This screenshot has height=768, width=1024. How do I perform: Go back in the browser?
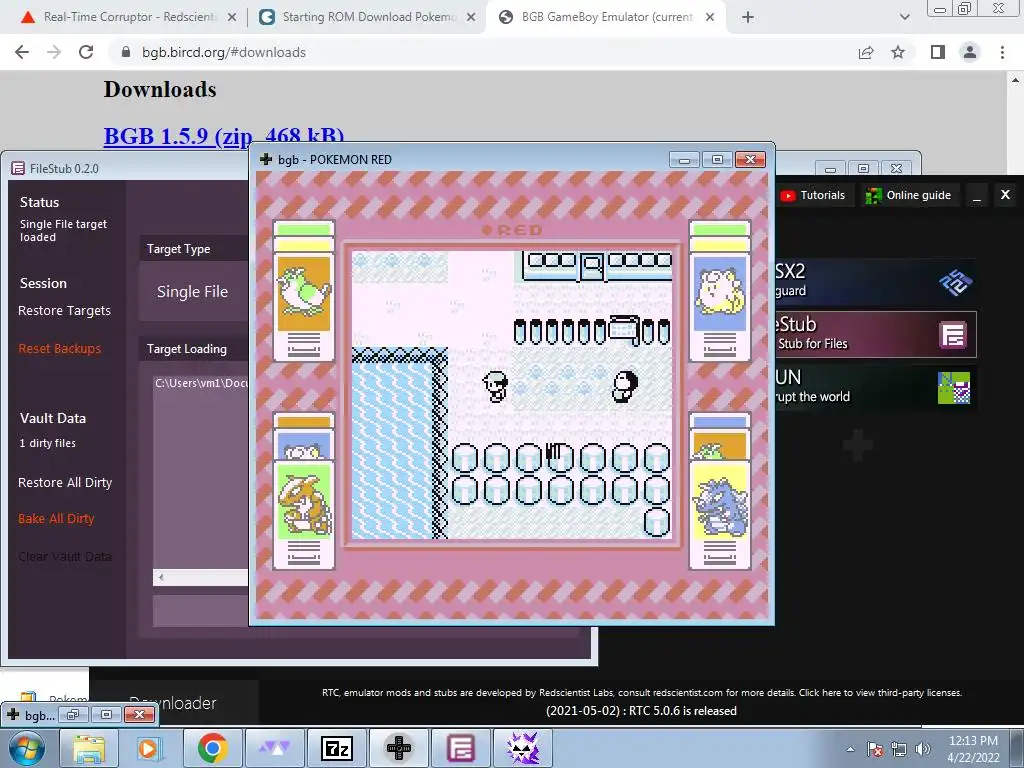click(x=22, y=52)
